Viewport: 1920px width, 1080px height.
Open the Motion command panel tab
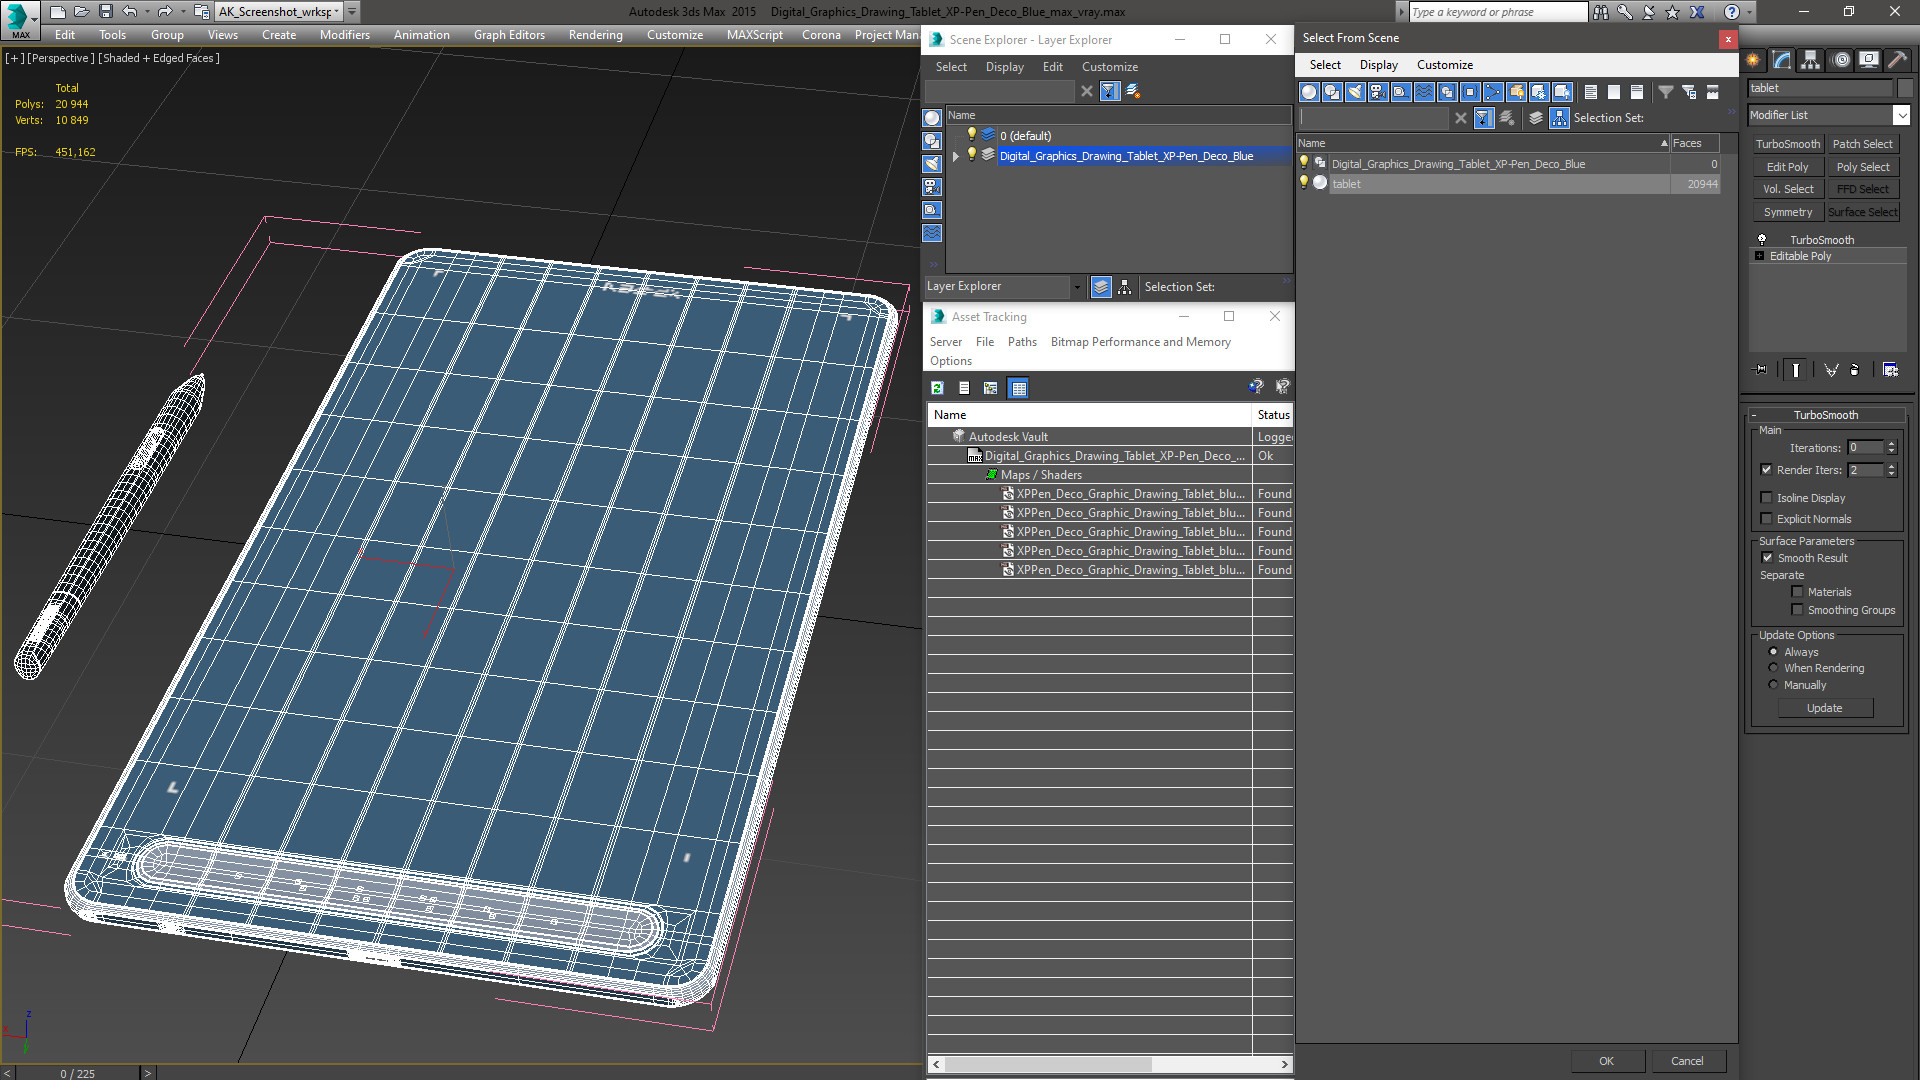1840,60
